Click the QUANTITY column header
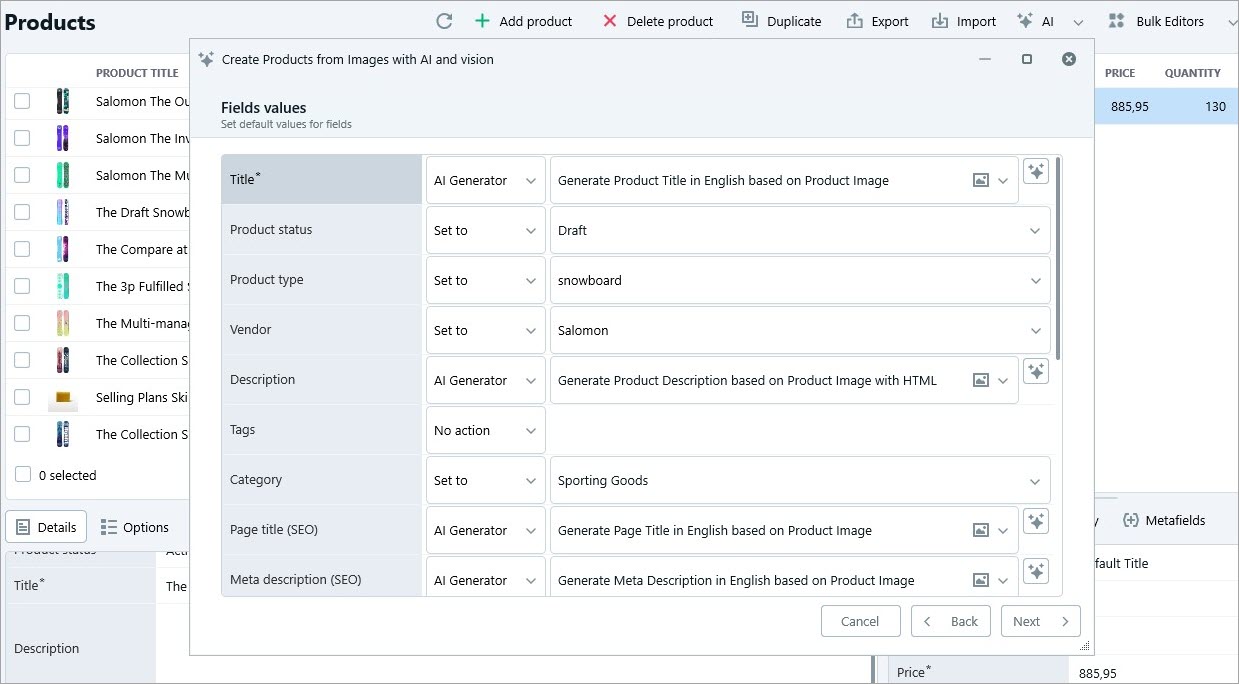The width and height of the screenshot is (1239, 684). [1192, 73]
